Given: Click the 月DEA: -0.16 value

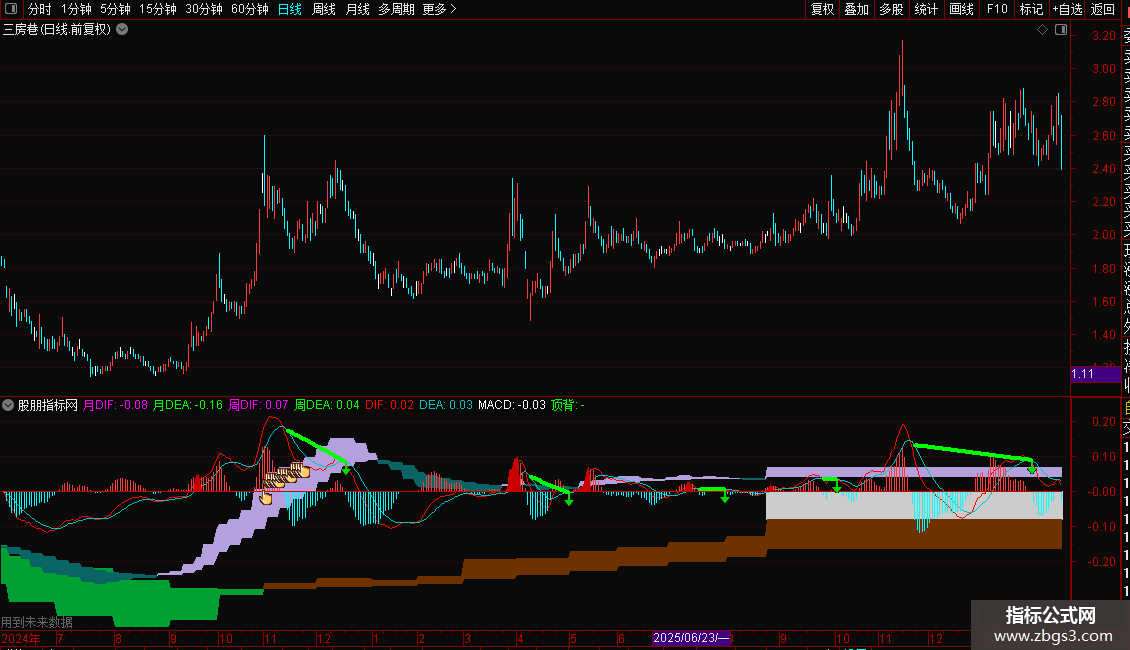Looking at the screenshot, I should click(x=187, y=405).
